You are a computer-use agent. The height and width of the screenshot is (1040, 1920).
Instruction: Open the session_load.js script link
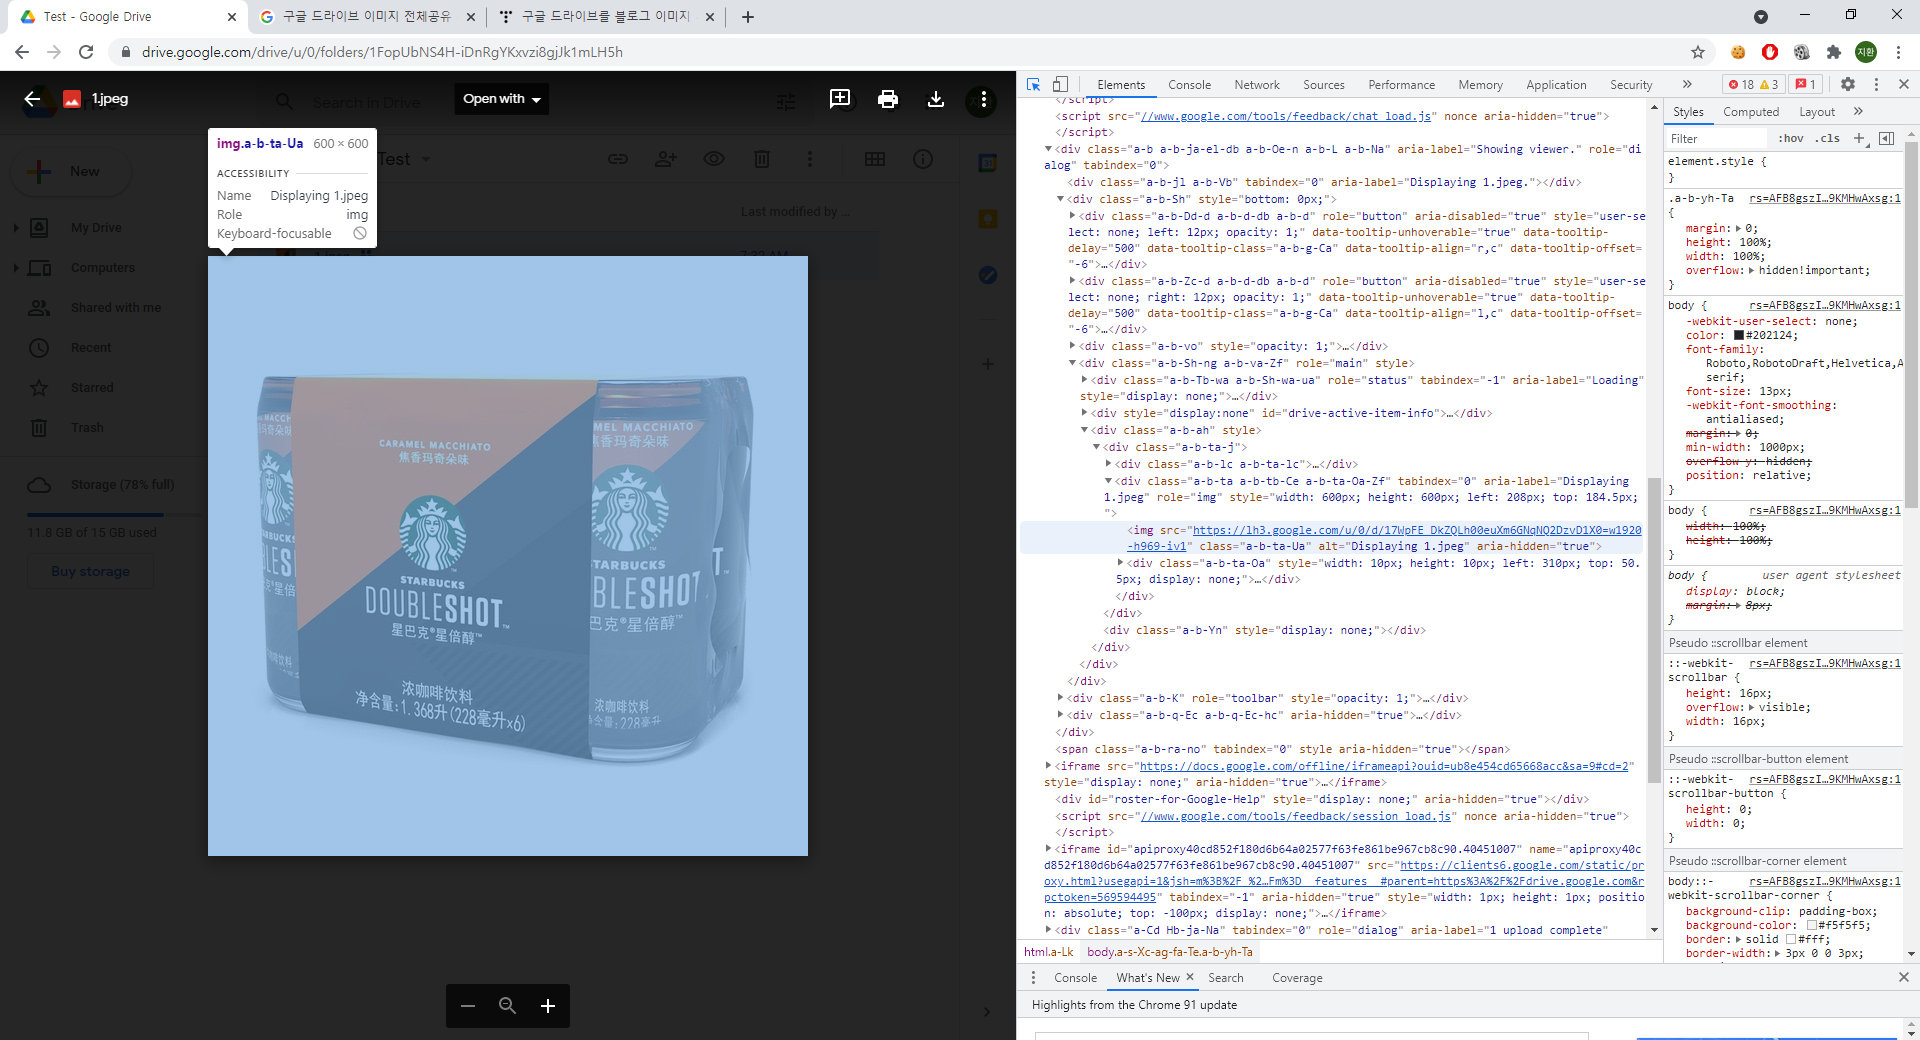[1295, 817]
